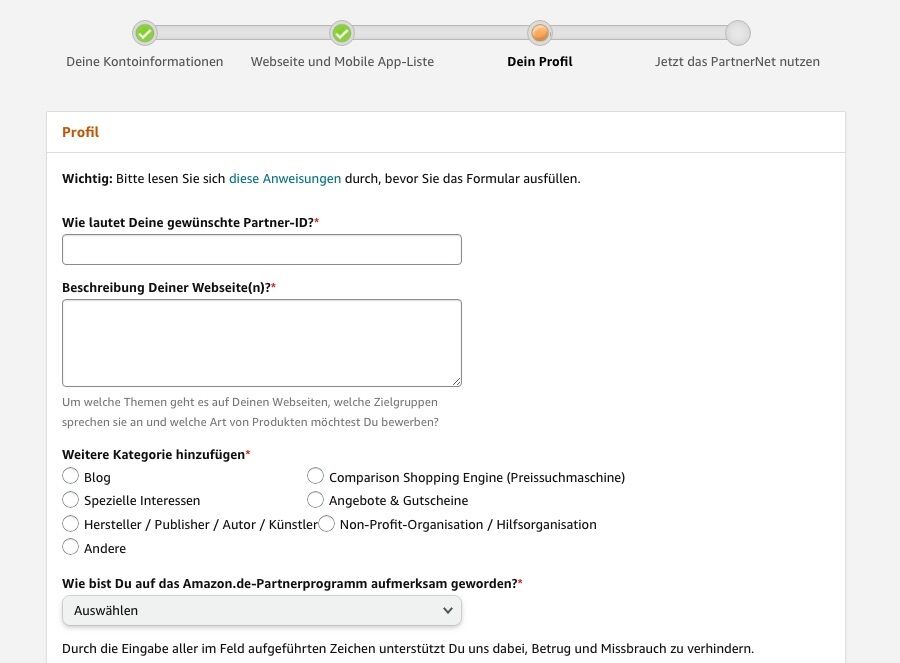
Task: Open the diese Anweisungen link
Action: [x=285, y=179]
